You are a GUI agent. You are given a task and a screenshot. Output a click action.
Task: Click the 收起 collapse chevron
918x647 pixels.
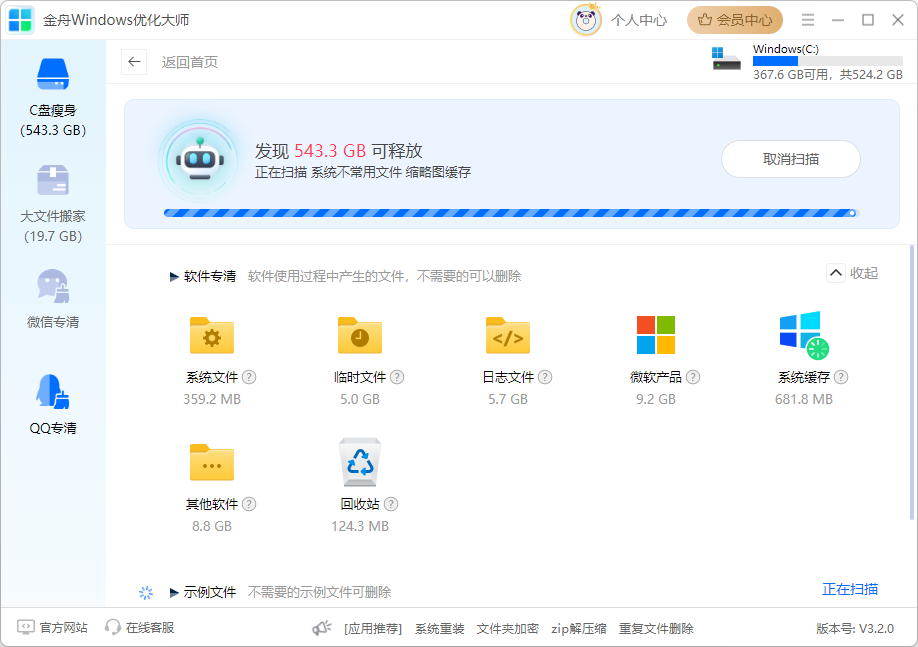pos(835,273)
